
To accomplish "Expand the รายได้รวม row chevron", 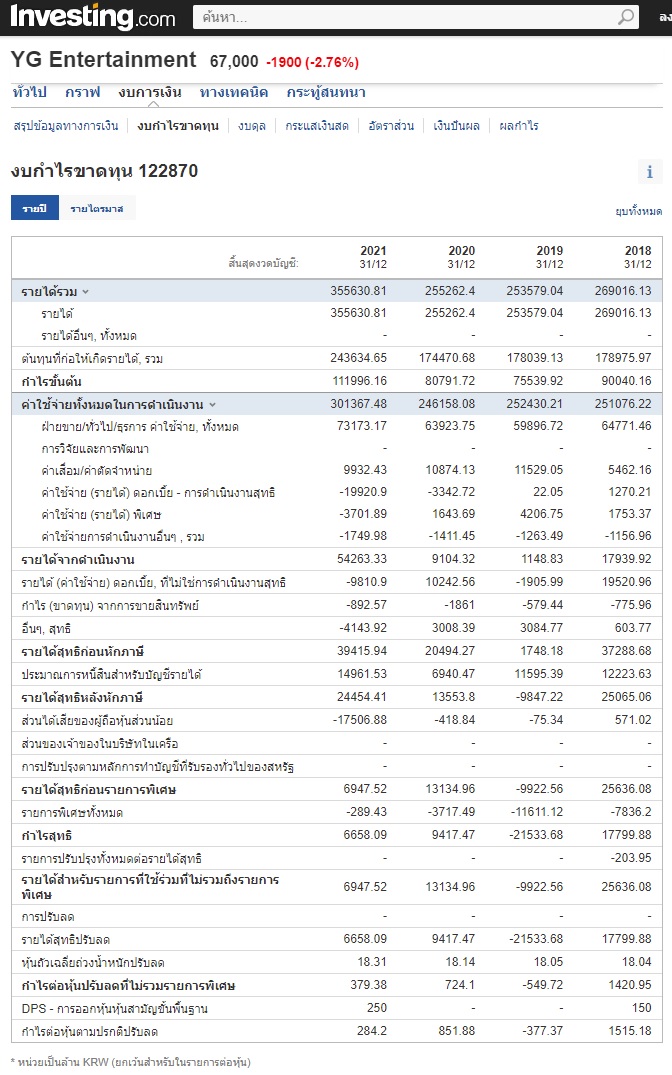I will (86, 291).
